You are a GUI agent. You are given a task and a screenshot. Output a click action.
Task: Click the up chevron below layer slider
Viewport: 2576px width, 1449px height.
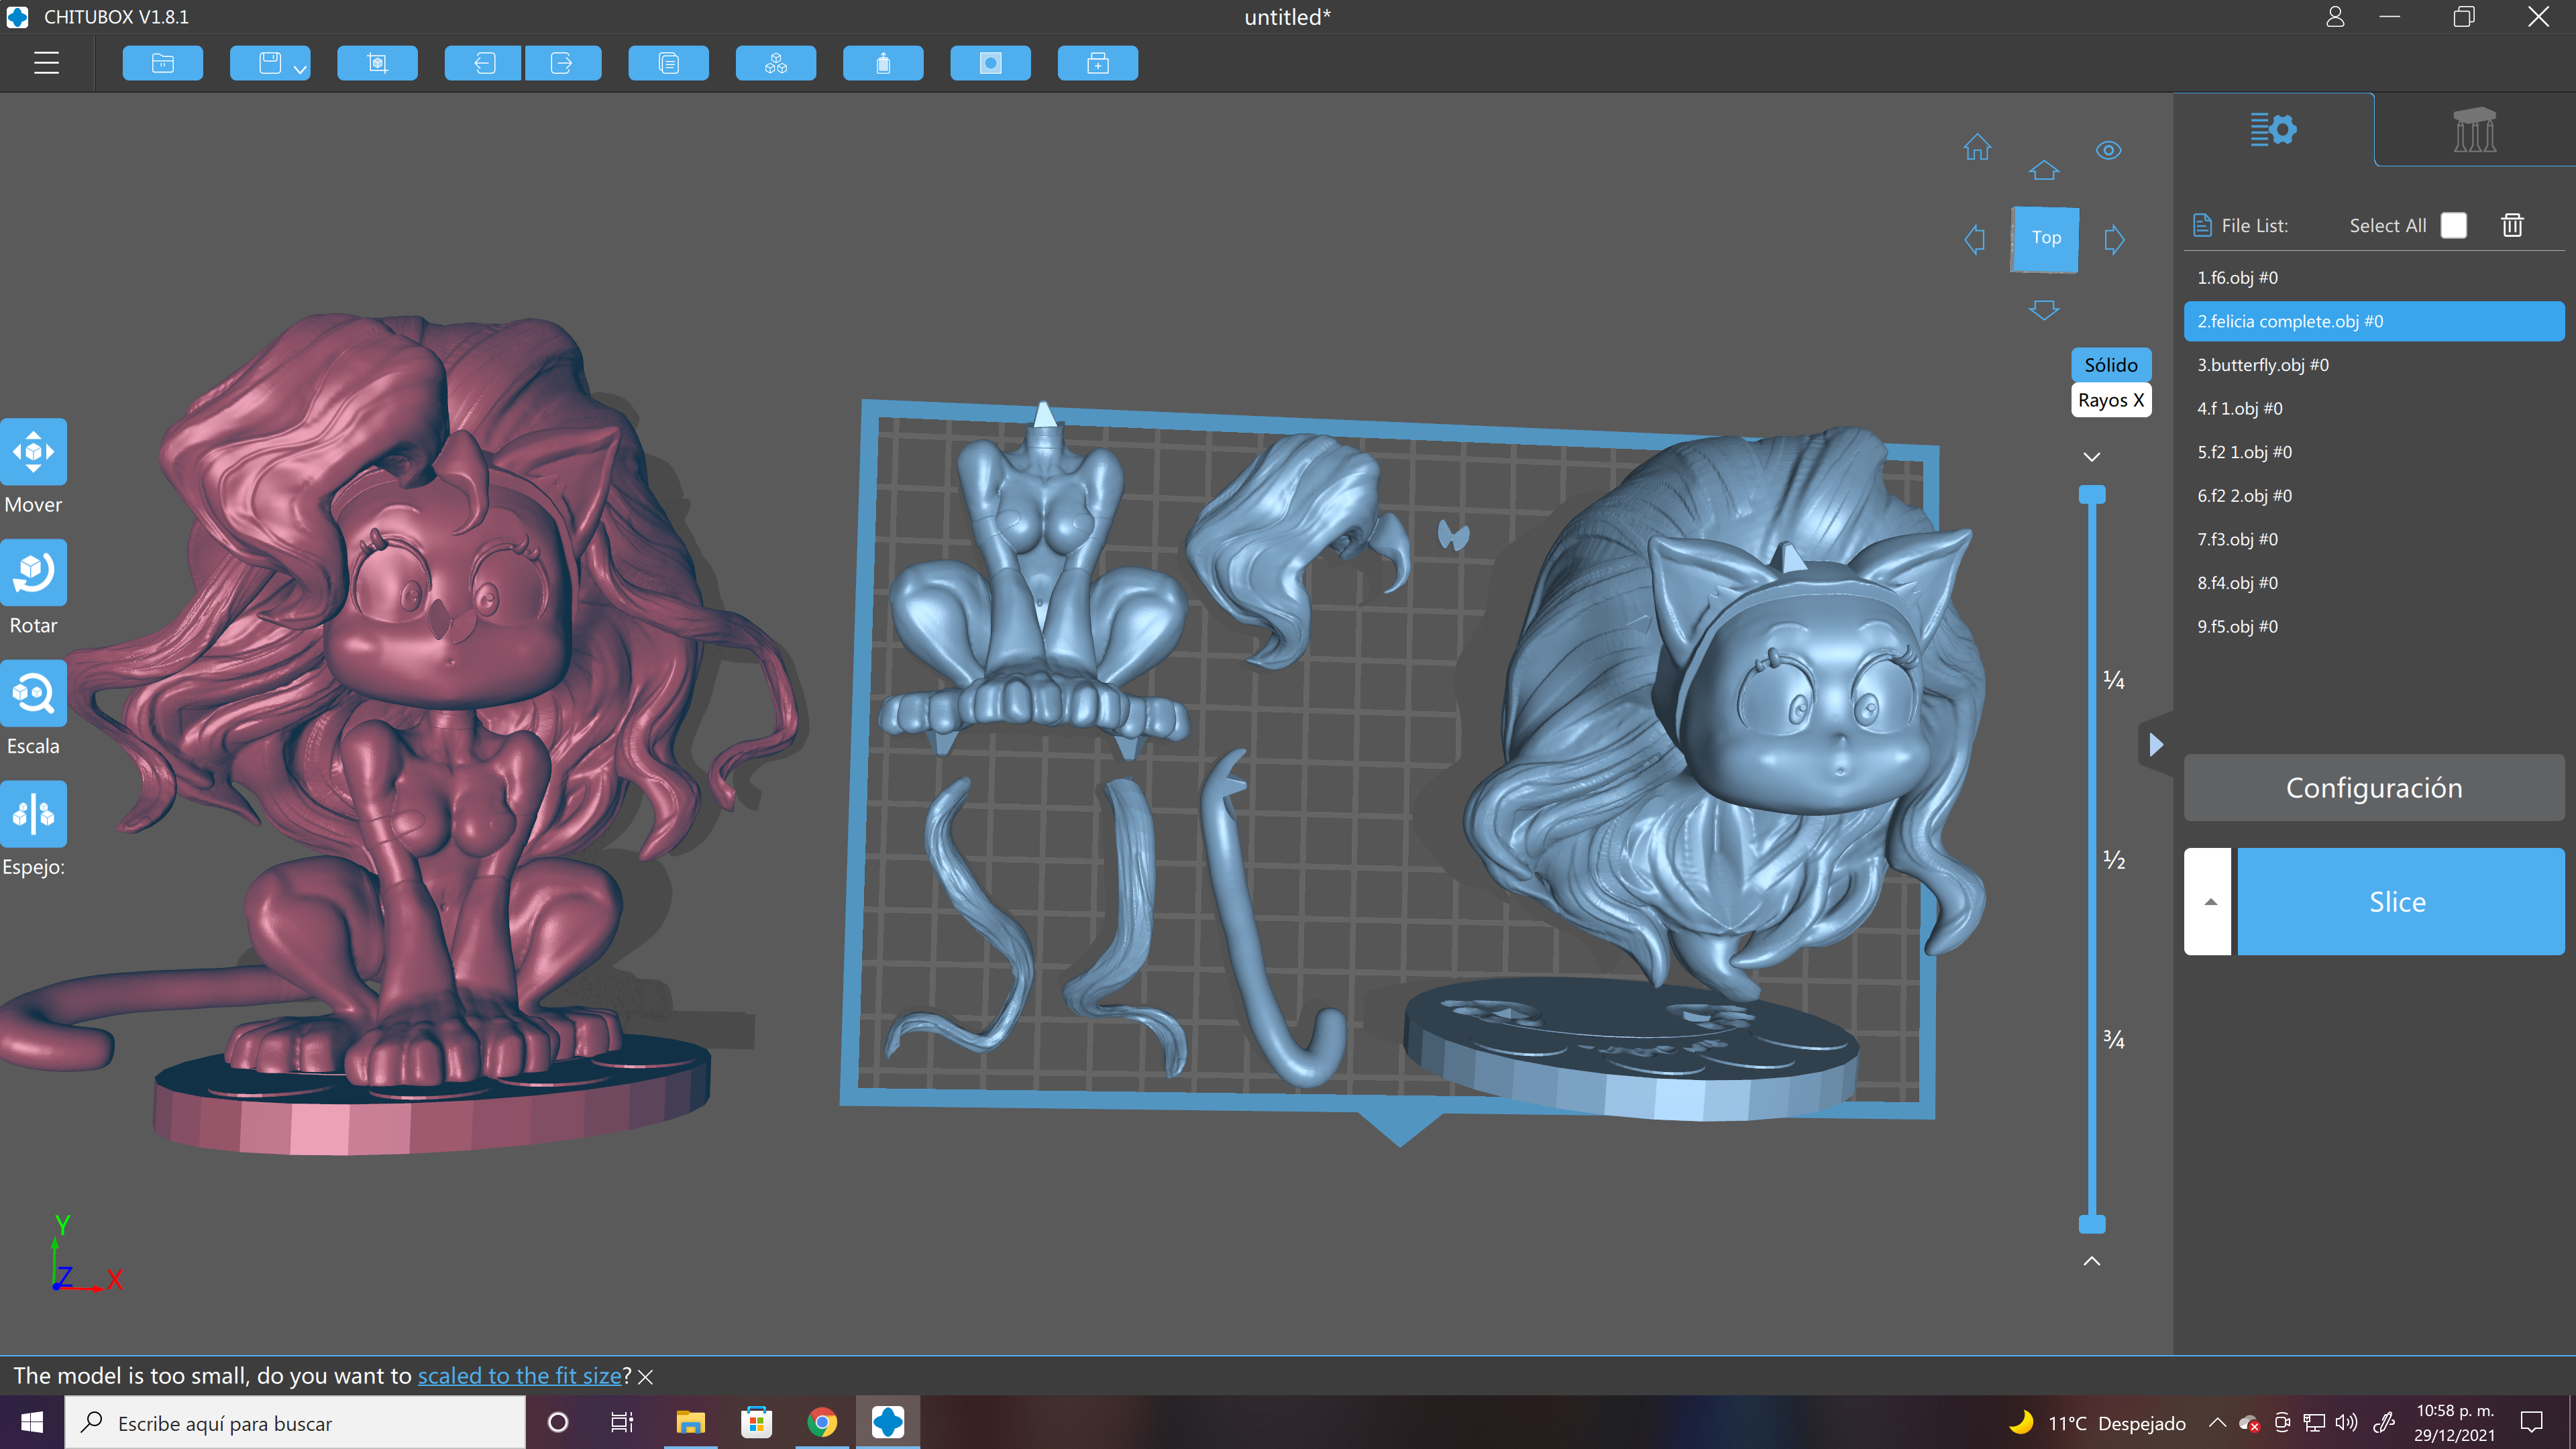pos(2091,1261)
